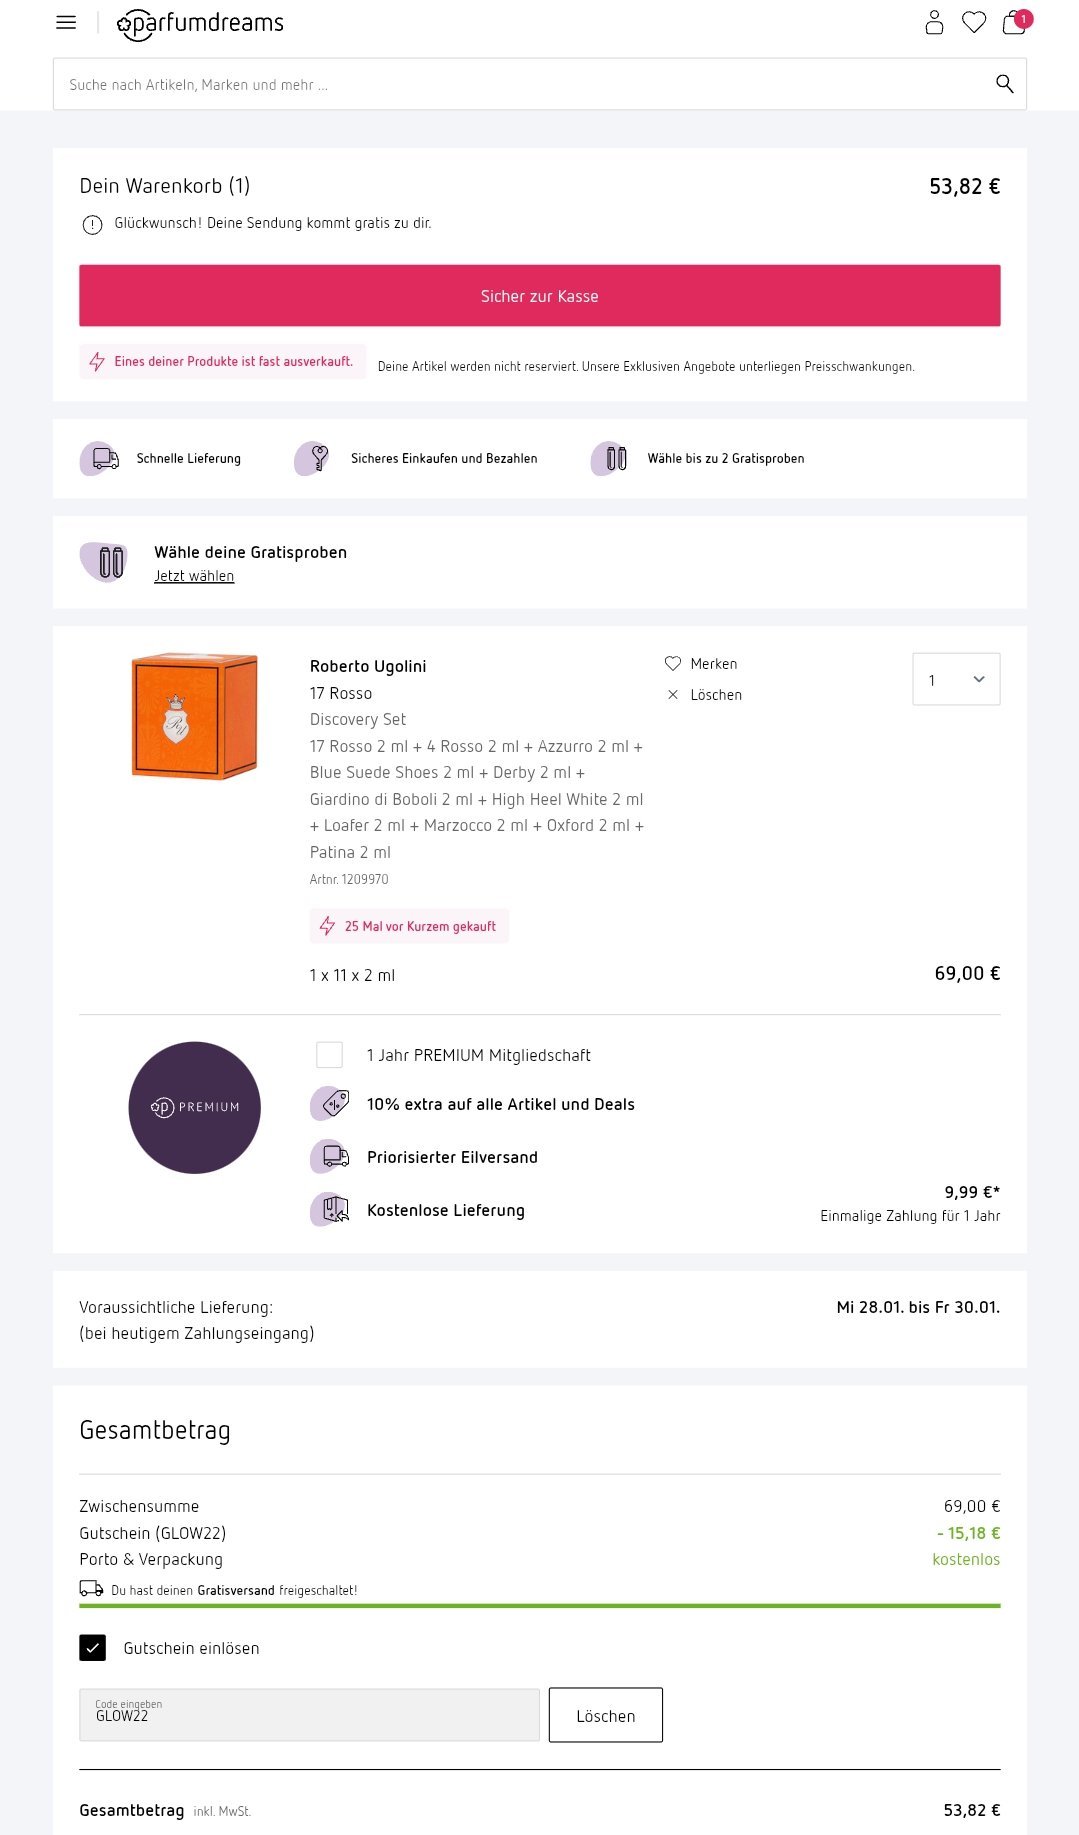Image resolution: width=1079 pixels, height=1835 pixels.
Task: Click the X icon to delete item
Action: [x=673, y=695]
